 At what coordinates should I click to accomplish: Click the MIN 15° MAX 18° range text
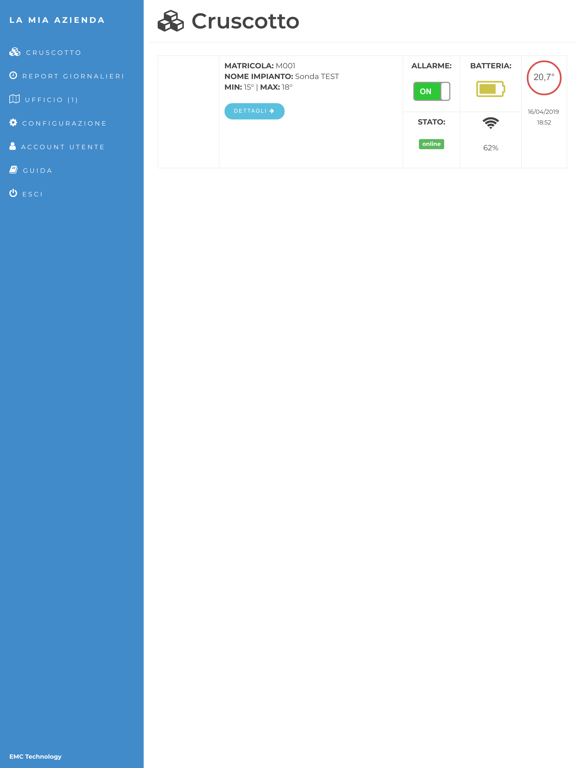tap(258, 87)
